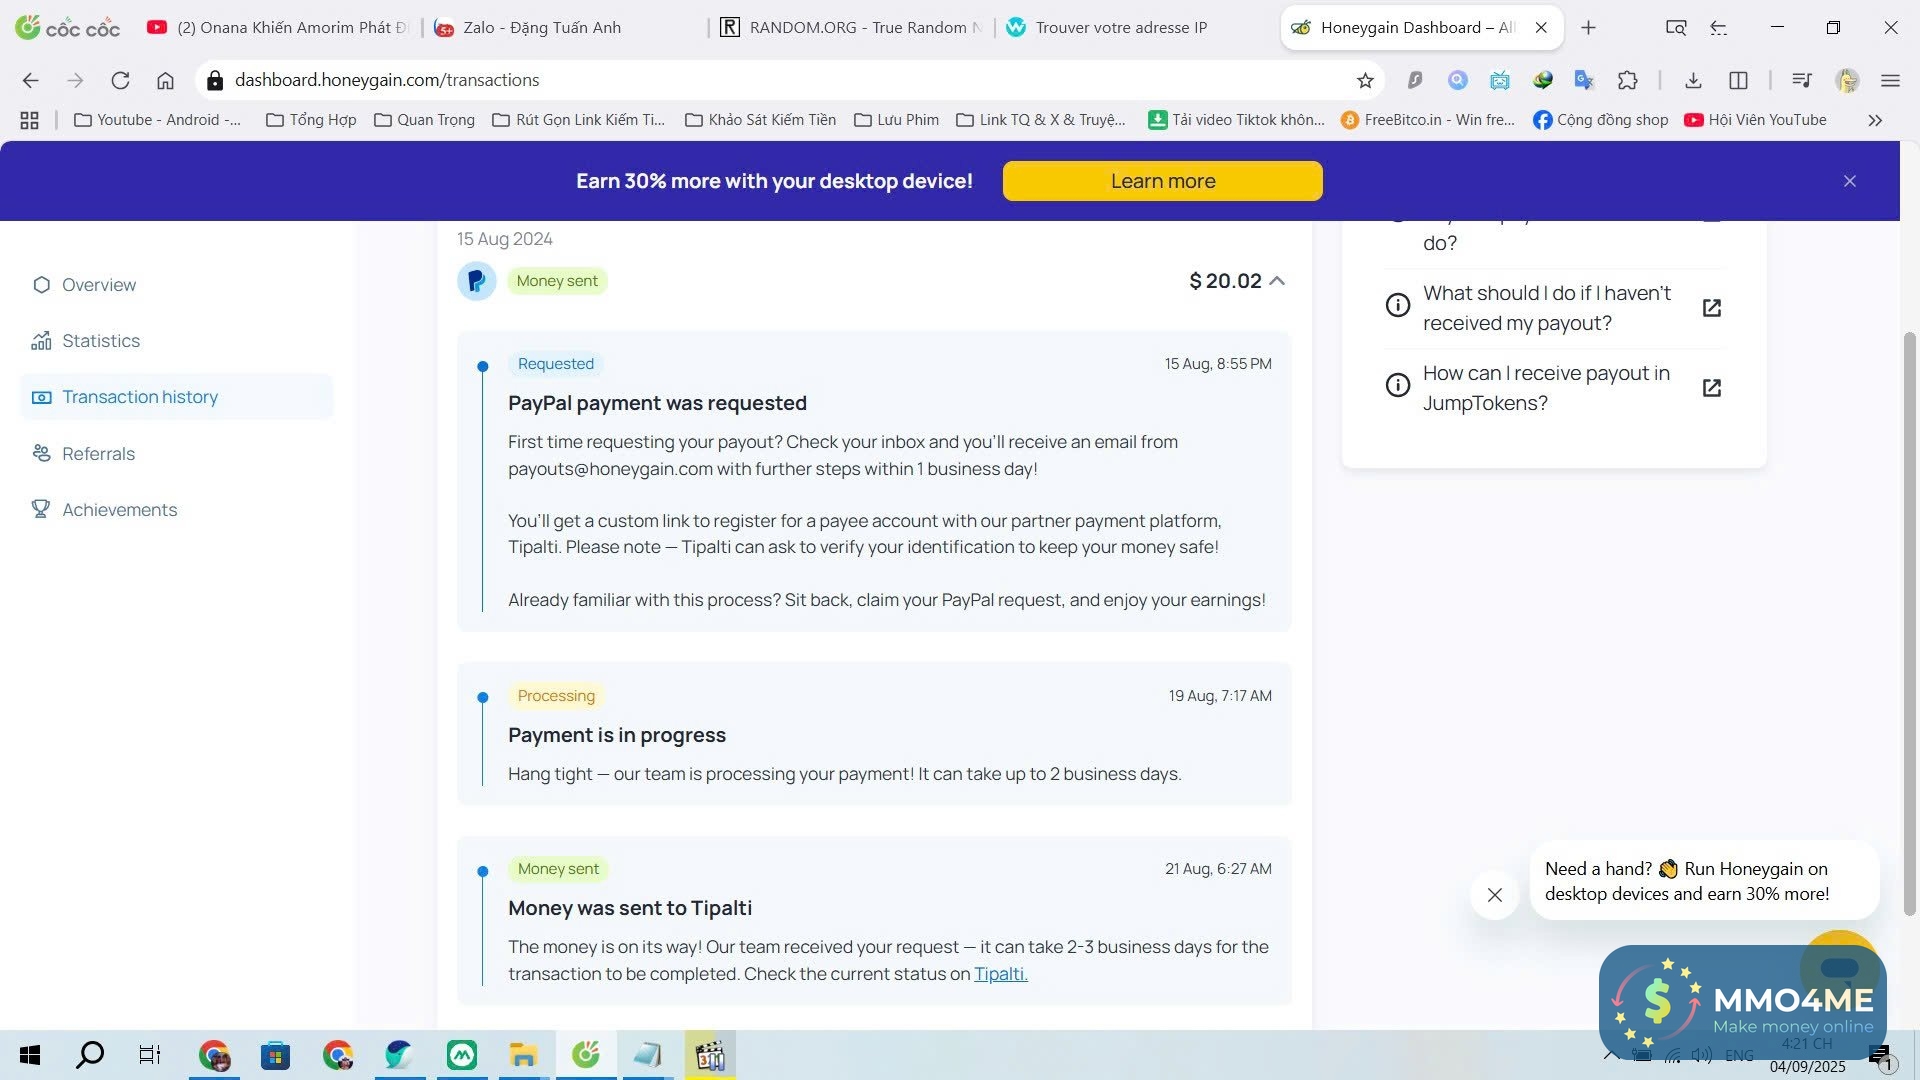
Task: Close the "Need a hand?" popup
Action: (1494, 895)
